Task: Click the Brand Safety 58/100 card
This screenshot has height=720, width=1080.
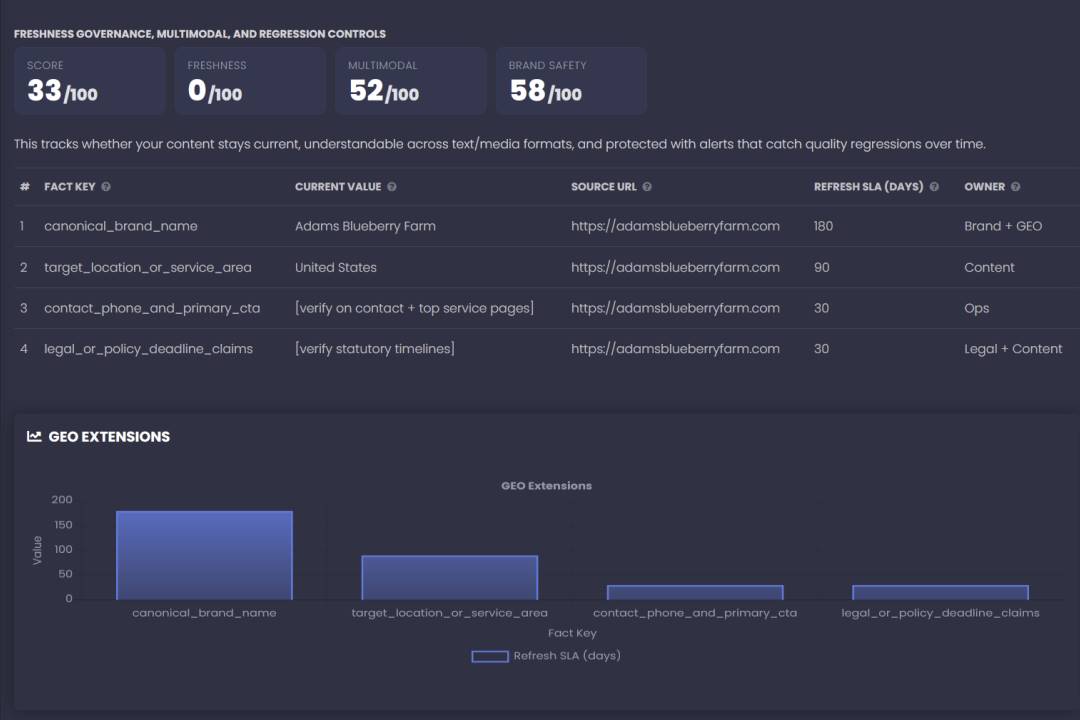Action: (571, 81)
